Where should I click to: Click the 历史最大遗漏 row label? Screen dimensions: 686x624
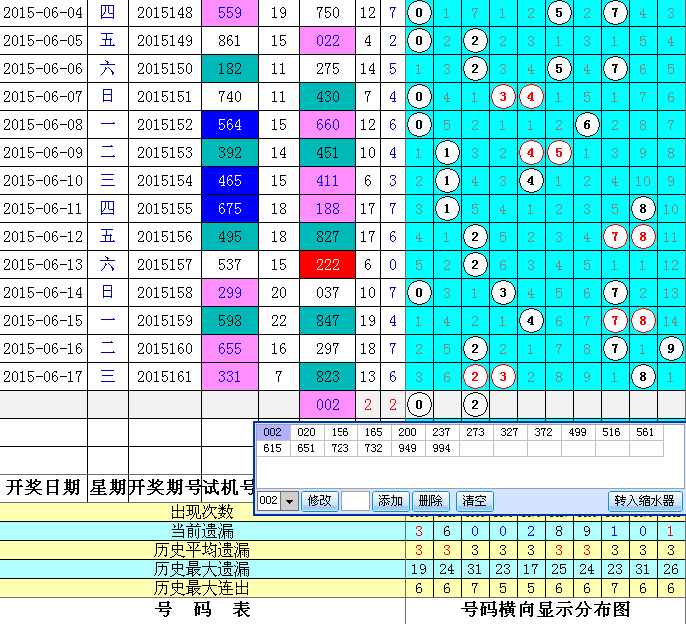coord(202,569)
